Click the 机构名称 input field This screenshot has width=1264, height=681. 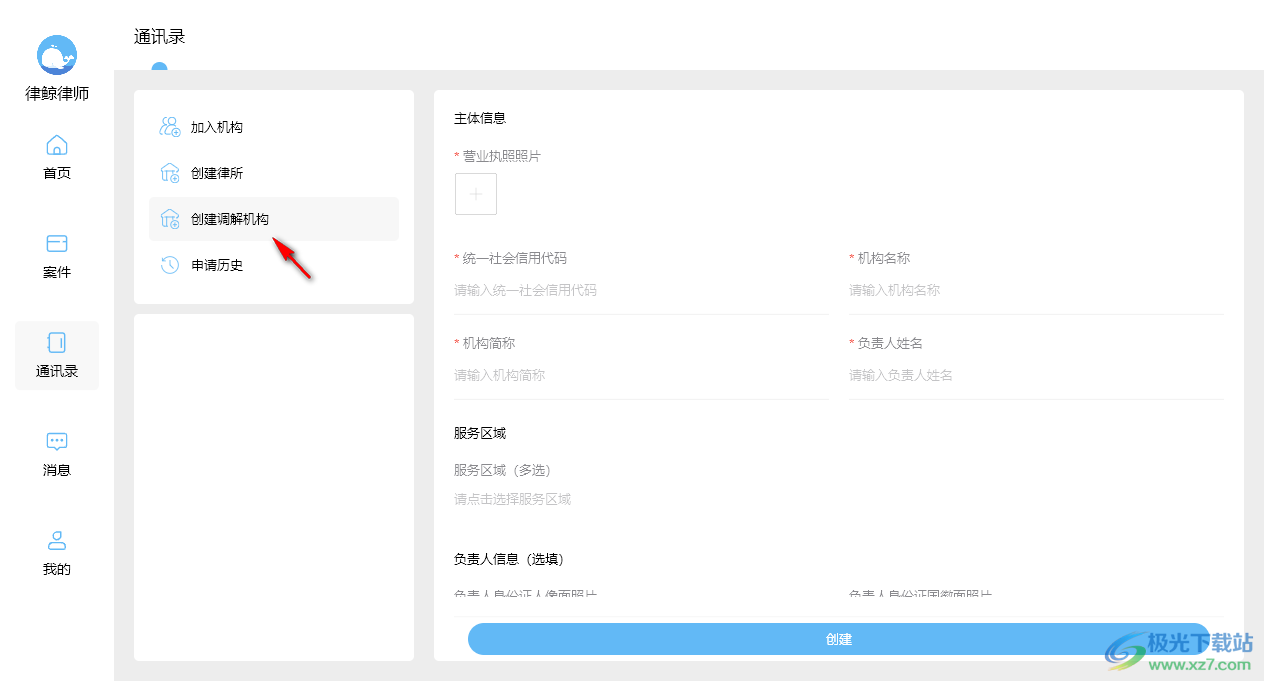[1035, 290]
